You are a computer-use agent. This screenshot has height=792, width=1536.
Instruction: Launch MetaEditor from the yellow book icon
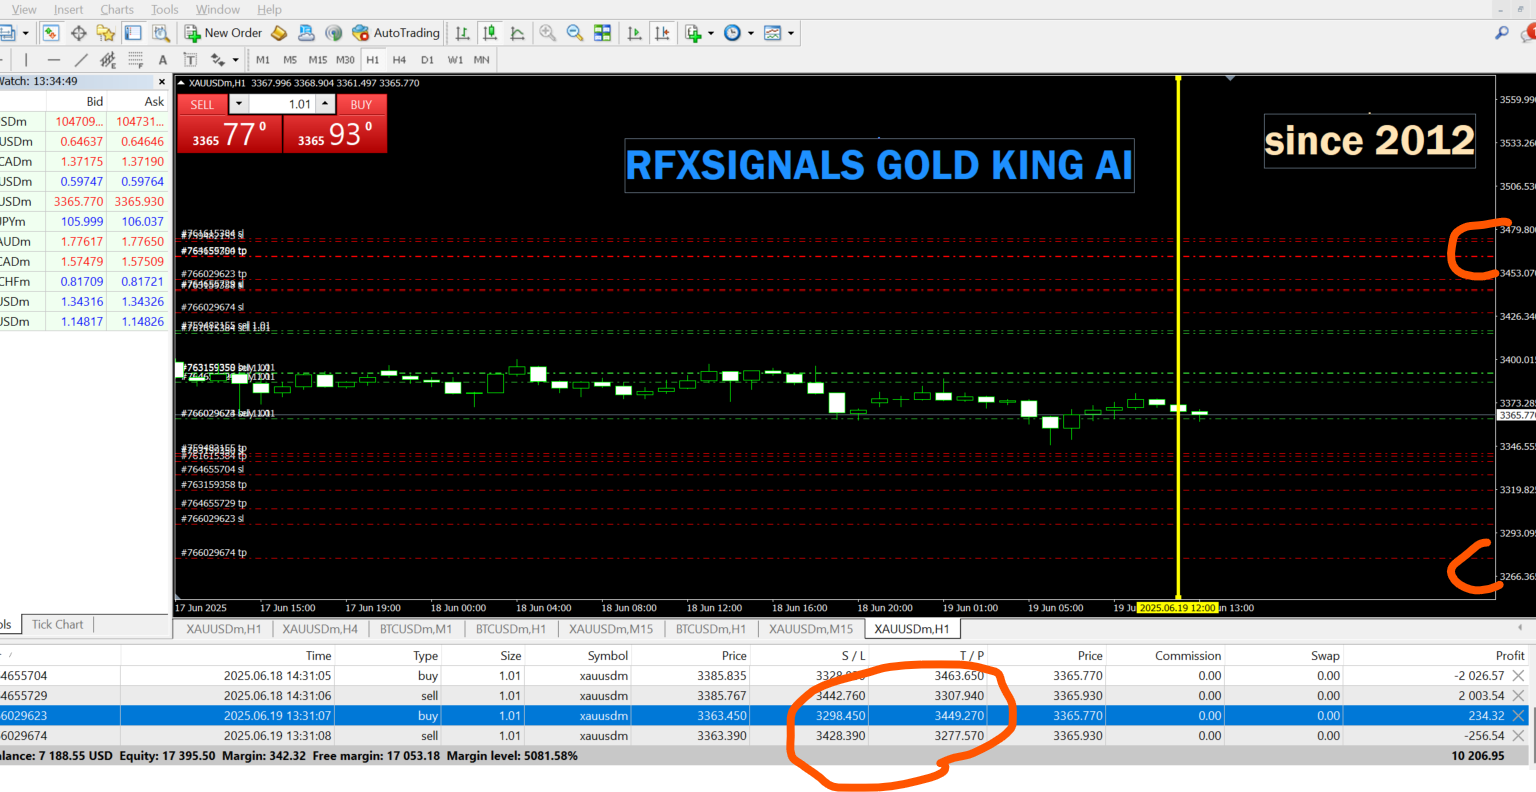point(280,33)
